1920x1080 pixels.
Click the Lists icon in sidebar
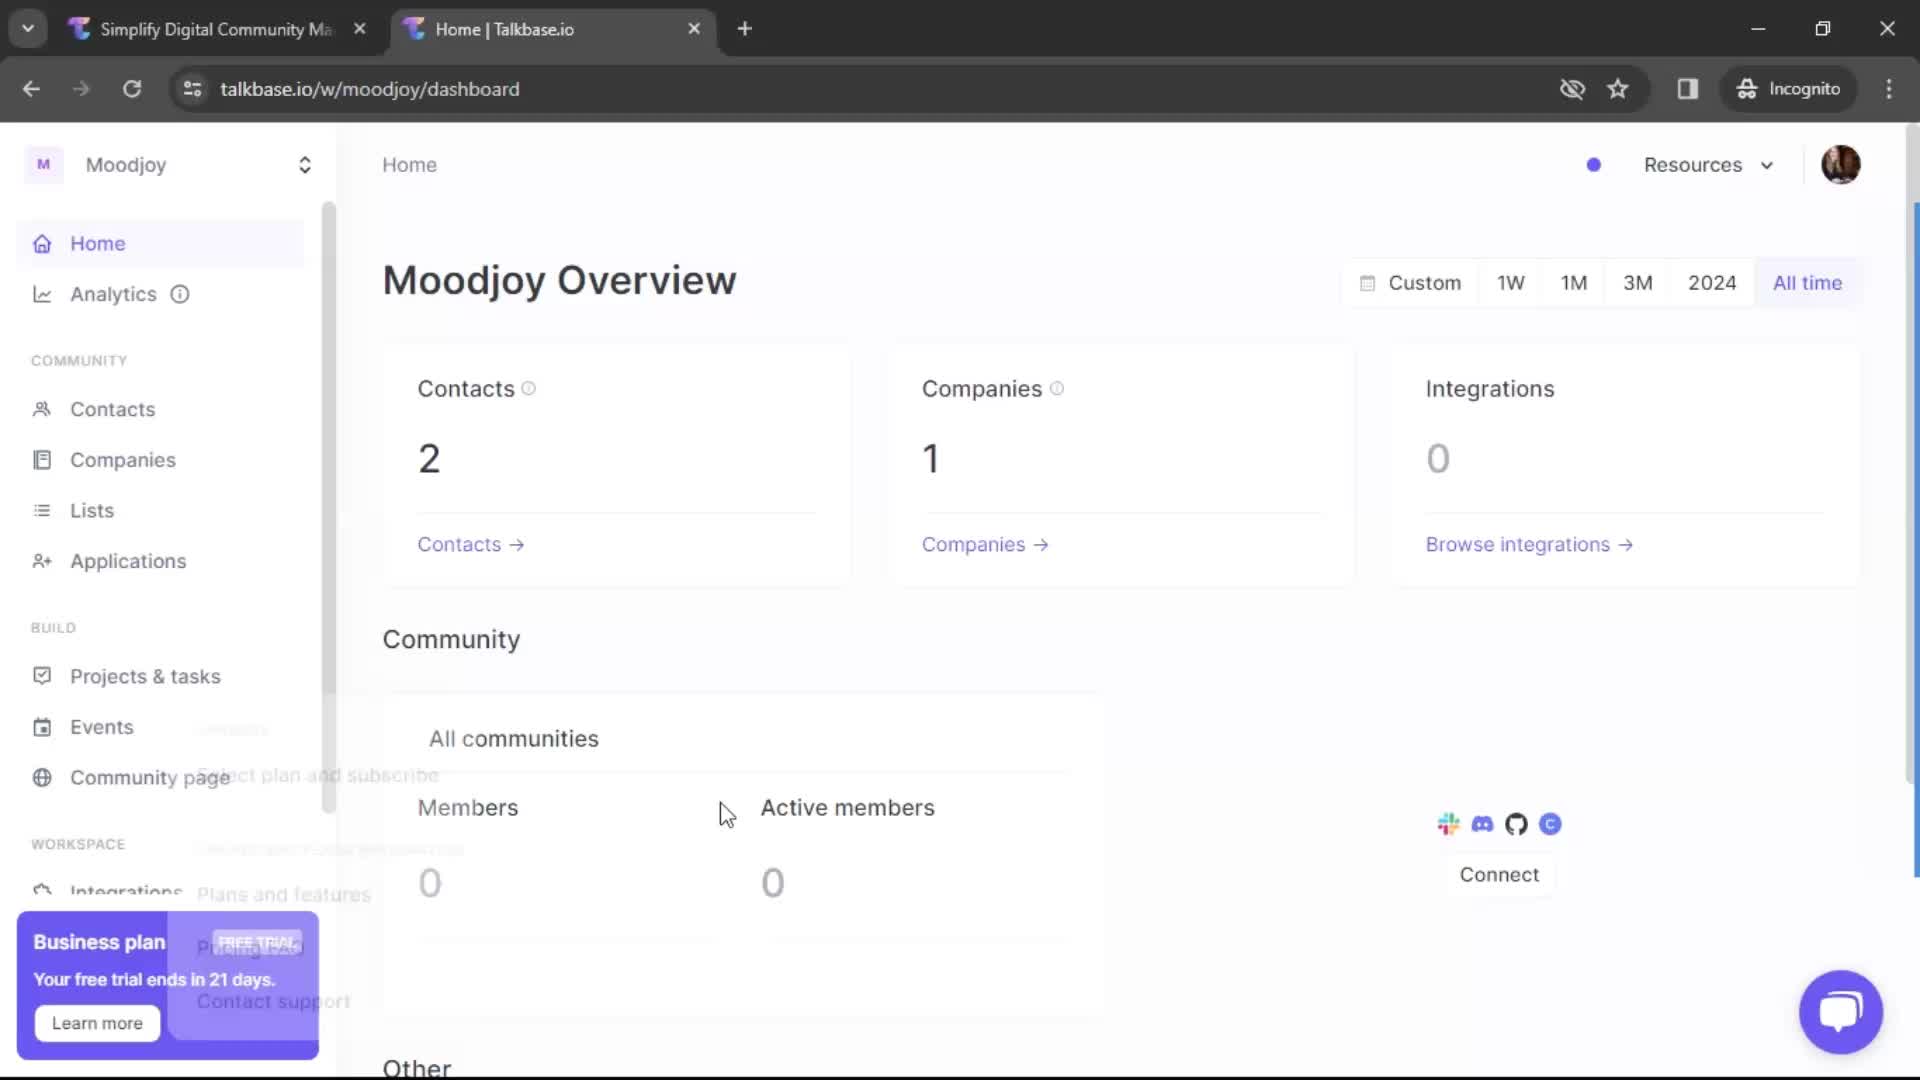[41, 510]
